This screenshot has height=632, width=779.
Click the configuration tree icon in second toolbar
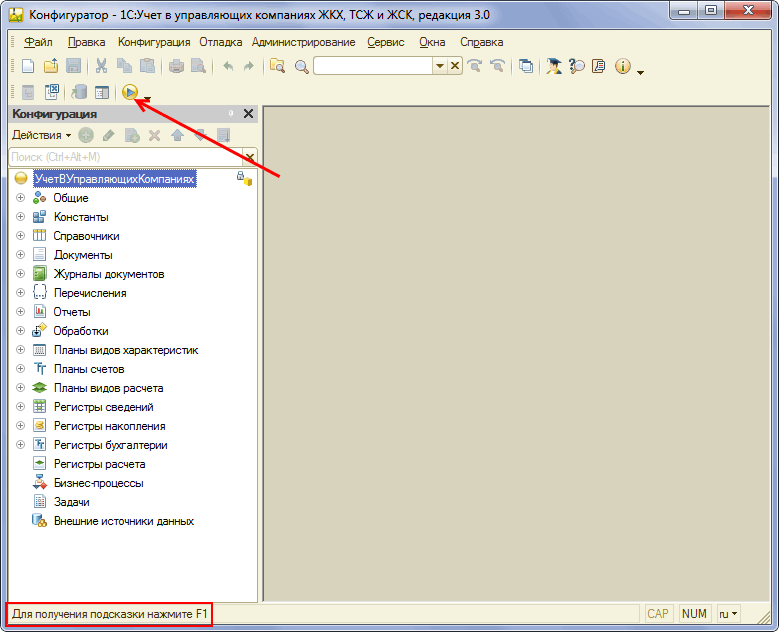pos(28,92)
